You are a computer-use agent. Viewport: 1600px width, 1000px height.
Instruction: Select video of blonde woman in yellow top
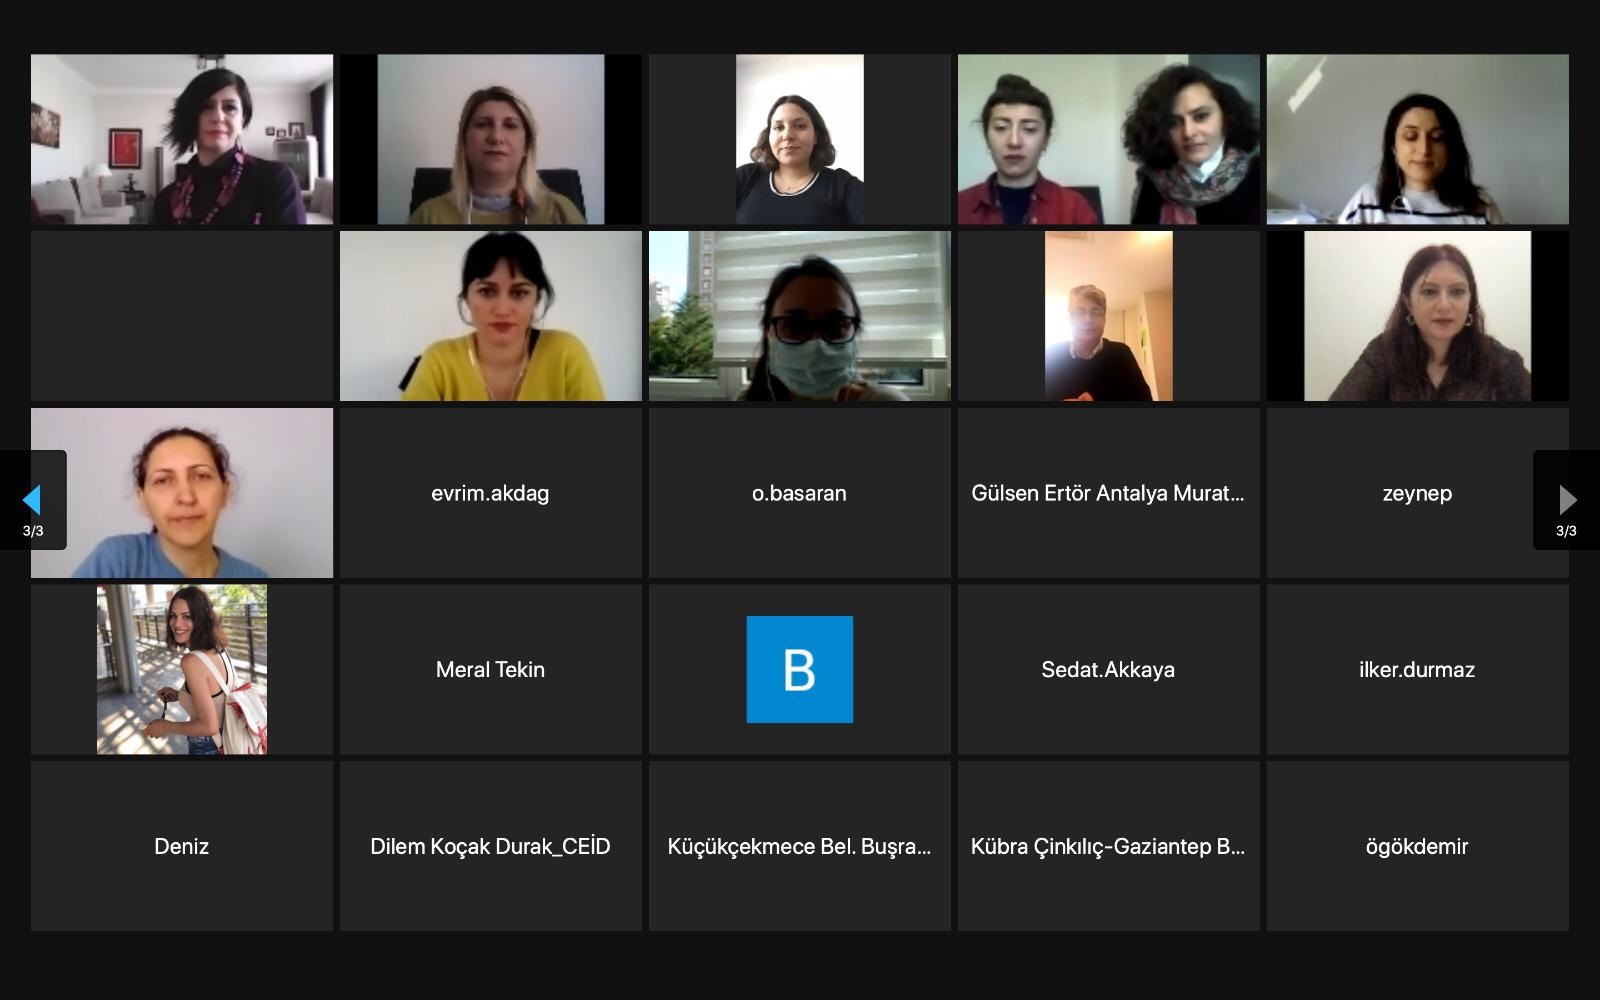pos(490,139)
